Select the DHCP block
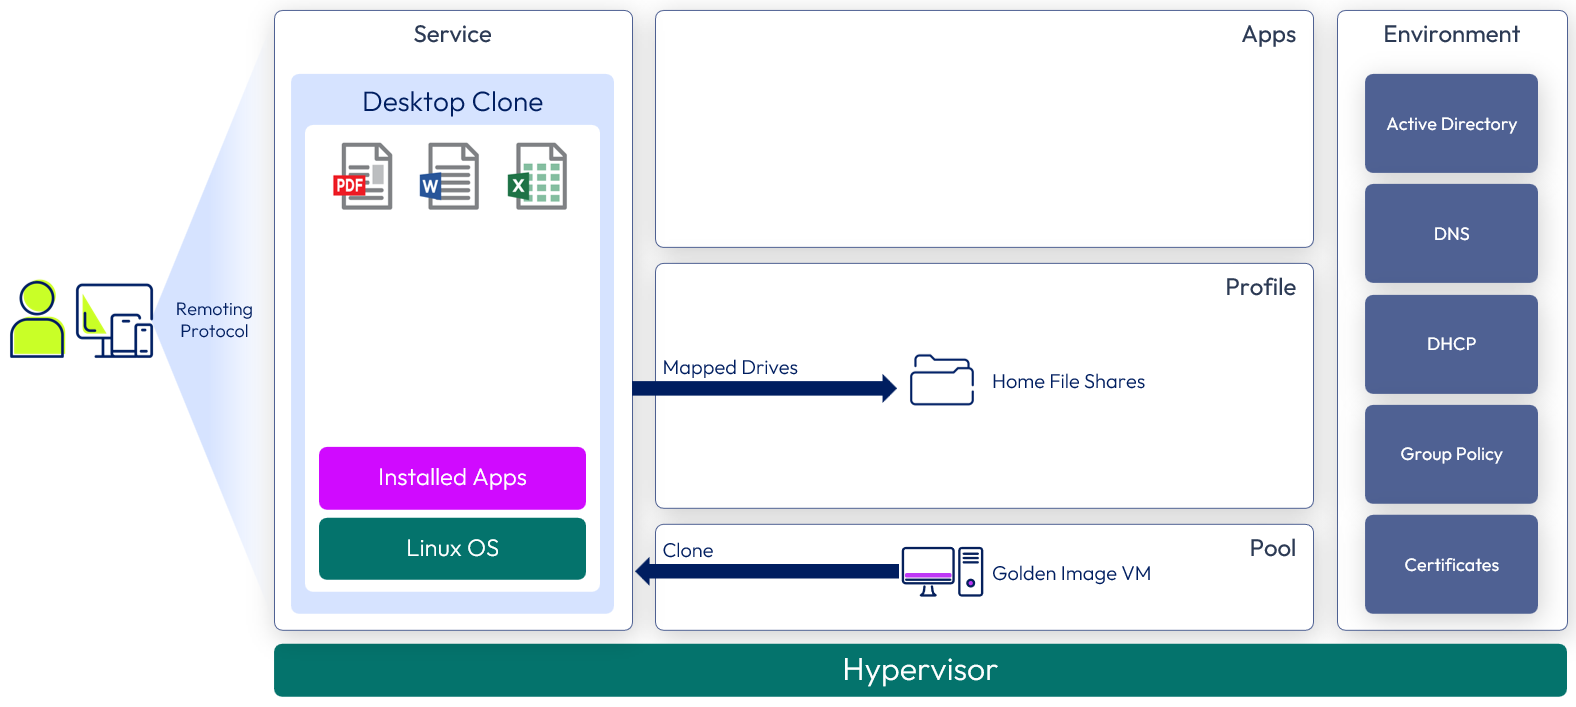Image resolution: width=1576 pixels, height=707 pixels. 1450,344
